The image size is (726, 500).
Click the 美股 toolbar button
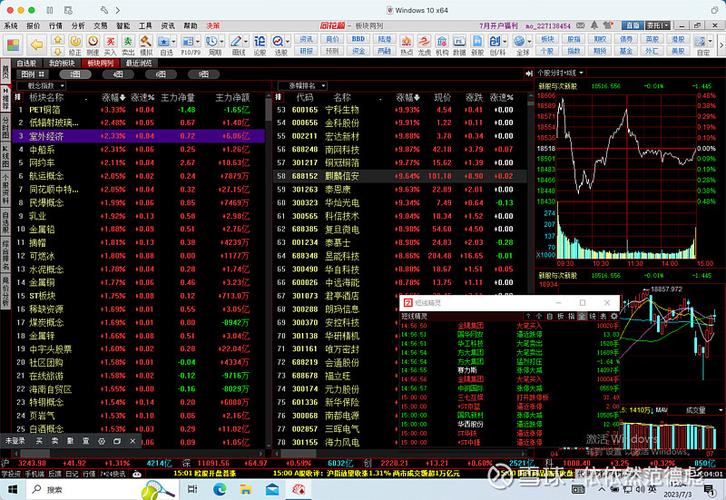click(678, 50)
